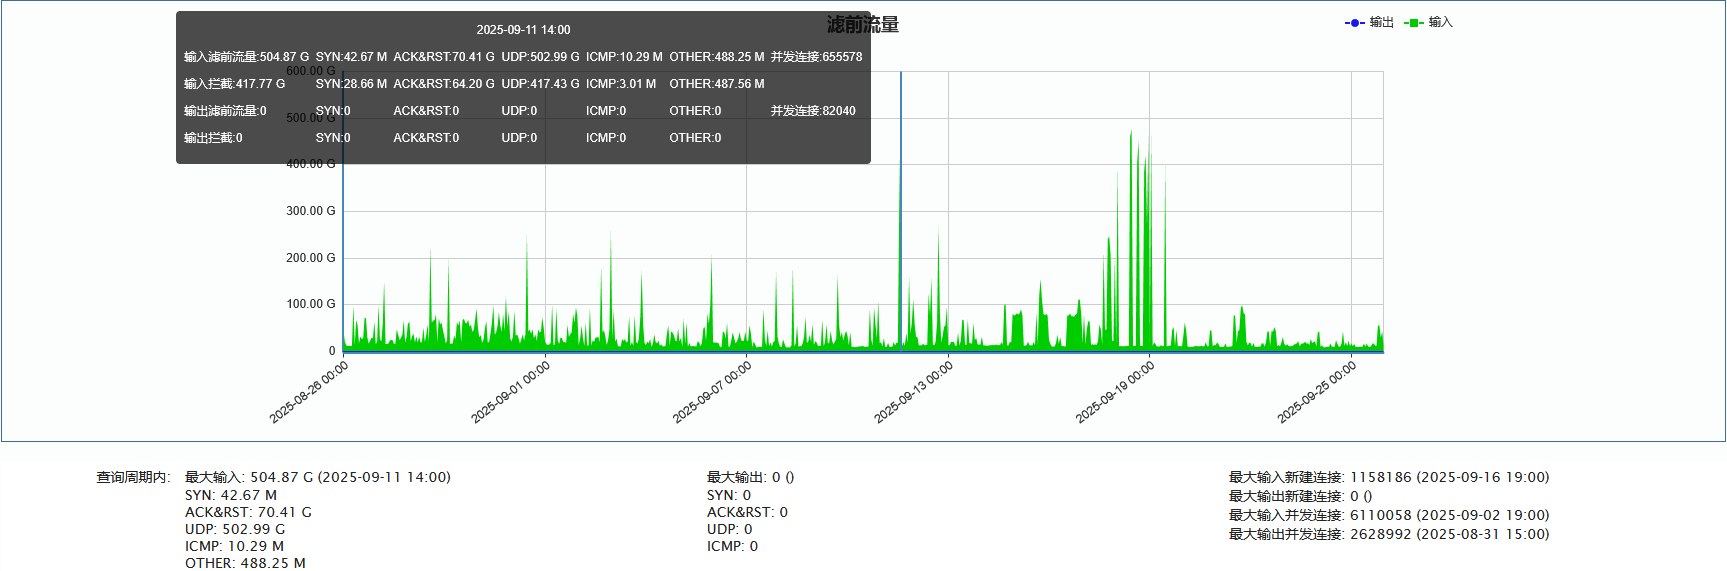Click the 最大输入新建连接 1158186 statistic
Viewport: 1727px width, 571px height.
click(1388, 478)
